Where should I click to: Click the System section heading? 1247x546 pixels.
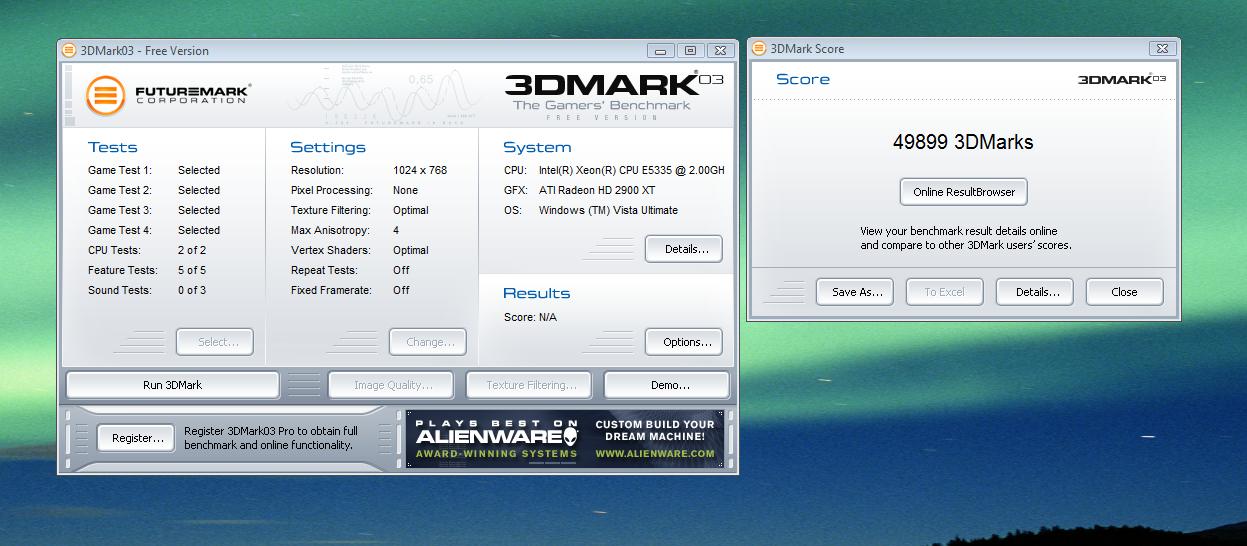pyautogui.click(x=537, y=148)
